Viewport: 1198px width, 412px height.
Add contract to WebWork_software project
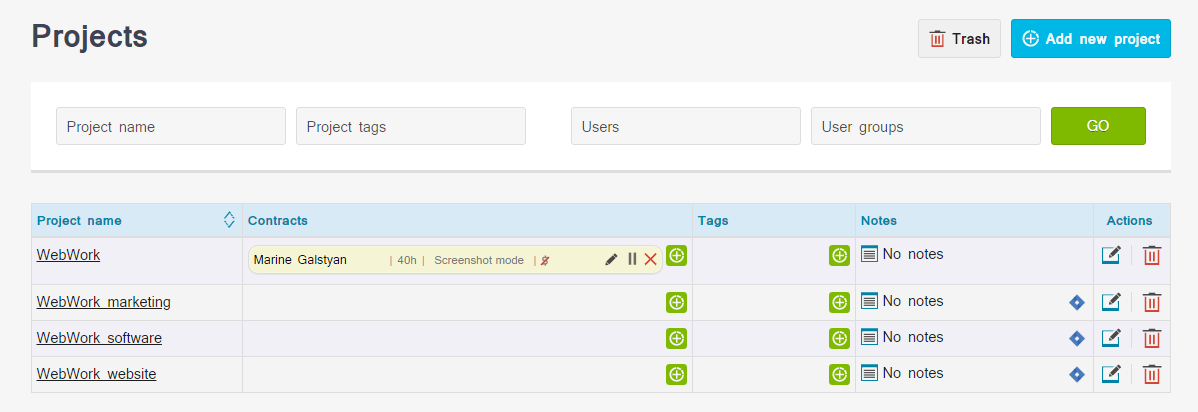(x=676, y=338)
